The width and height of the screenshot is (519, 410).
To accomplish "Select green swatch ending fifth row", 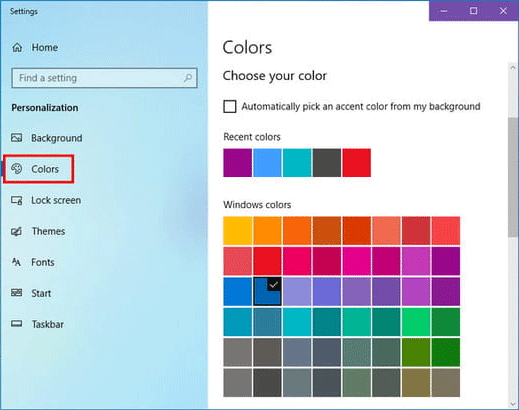I will coord(446,352).
